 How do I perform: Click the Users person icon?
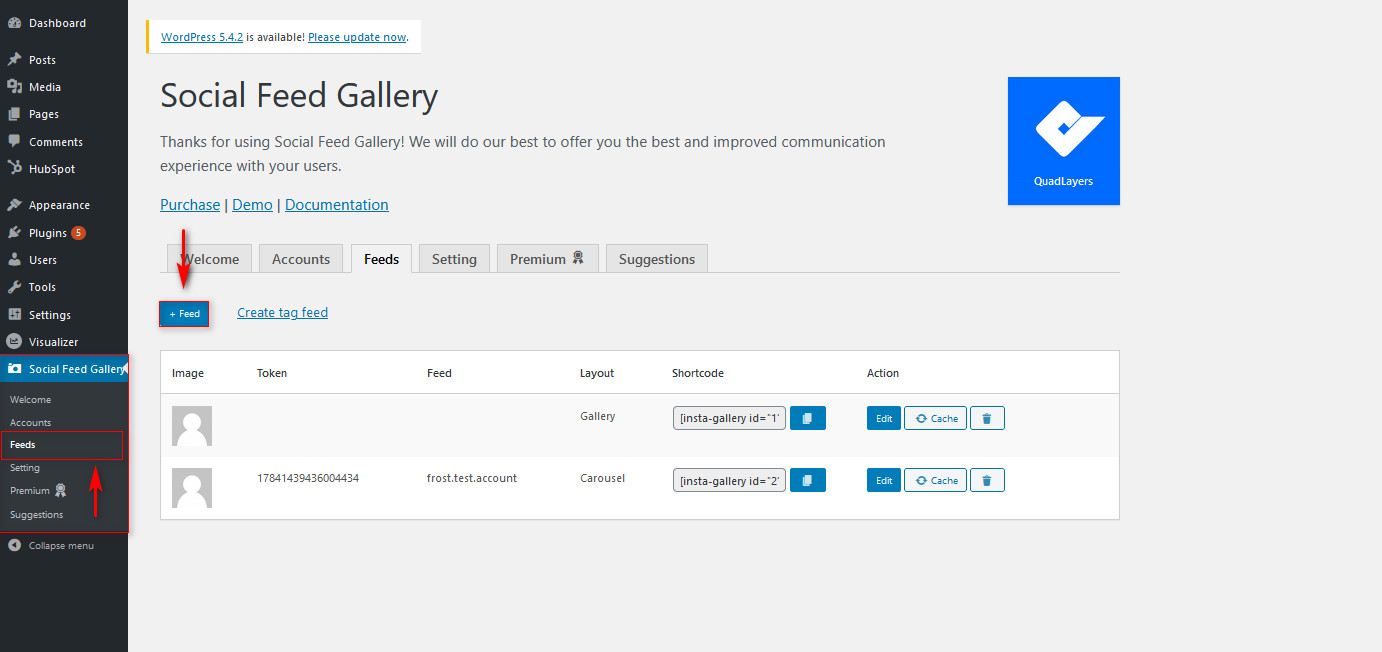click(x=14, y=260)
